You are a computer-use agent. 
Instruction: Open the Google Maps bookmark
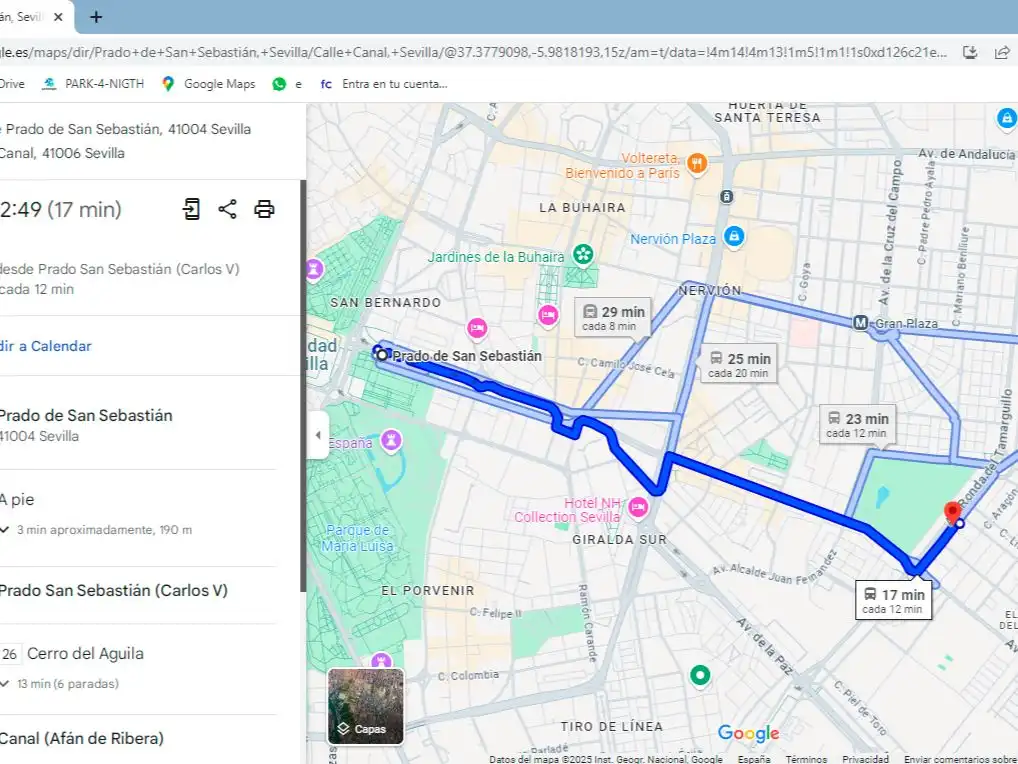pos(208,84)
